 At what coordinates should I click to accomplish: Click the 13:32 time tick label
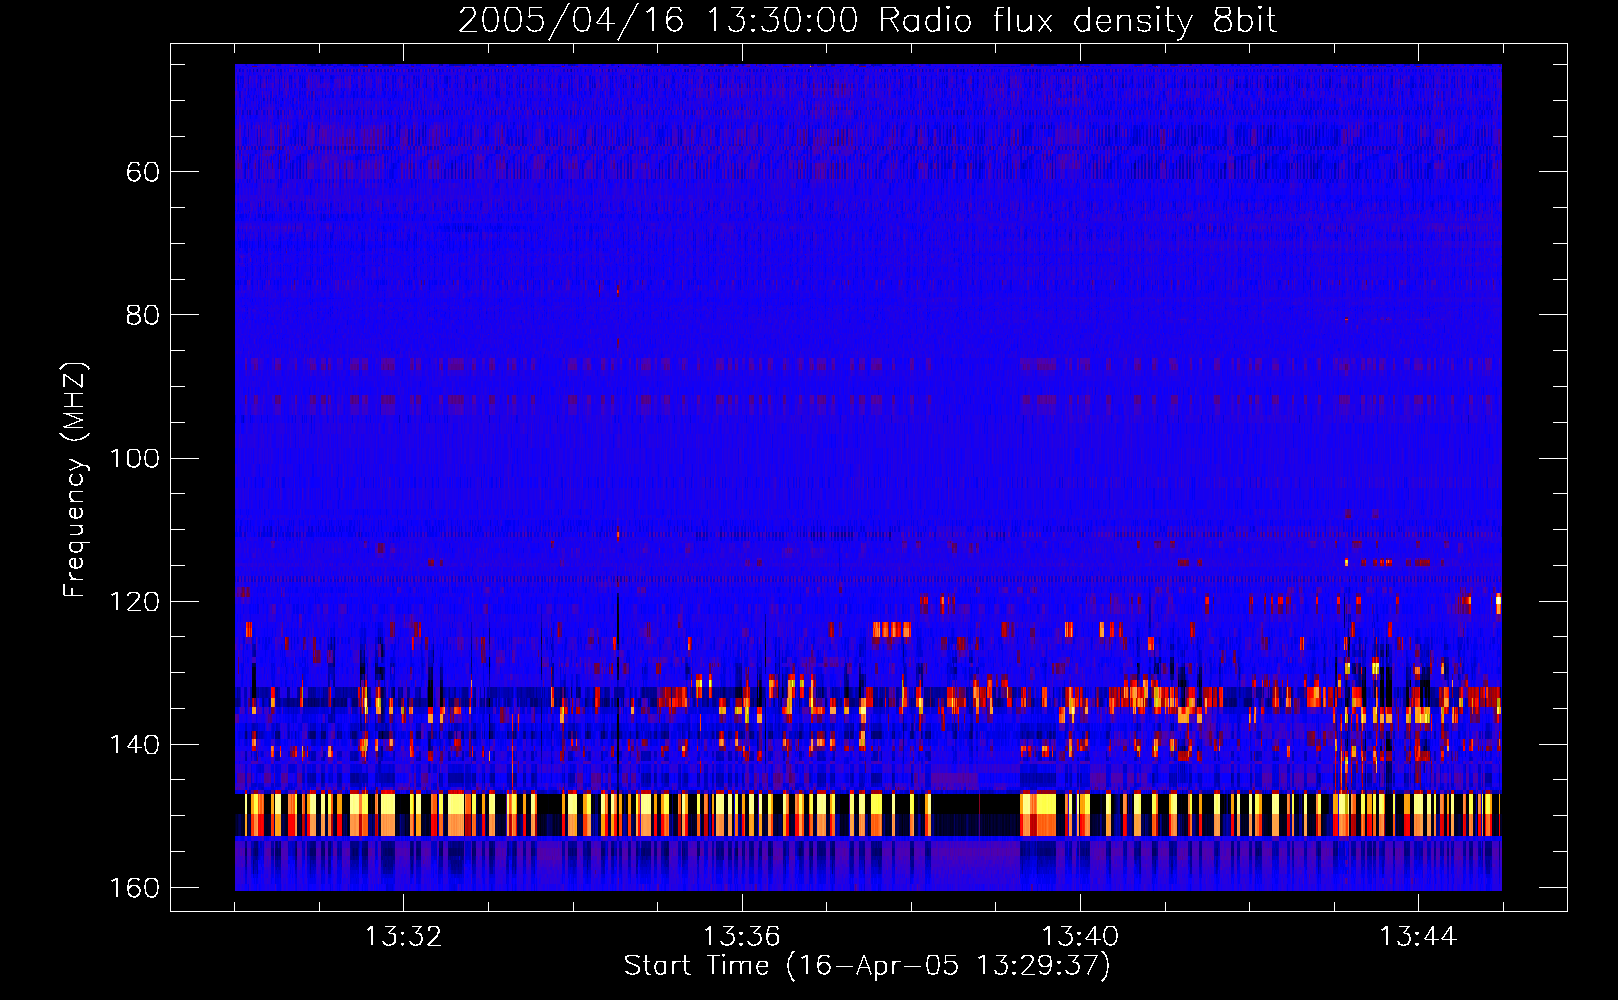pyautogui.click(x=403, y=937)
